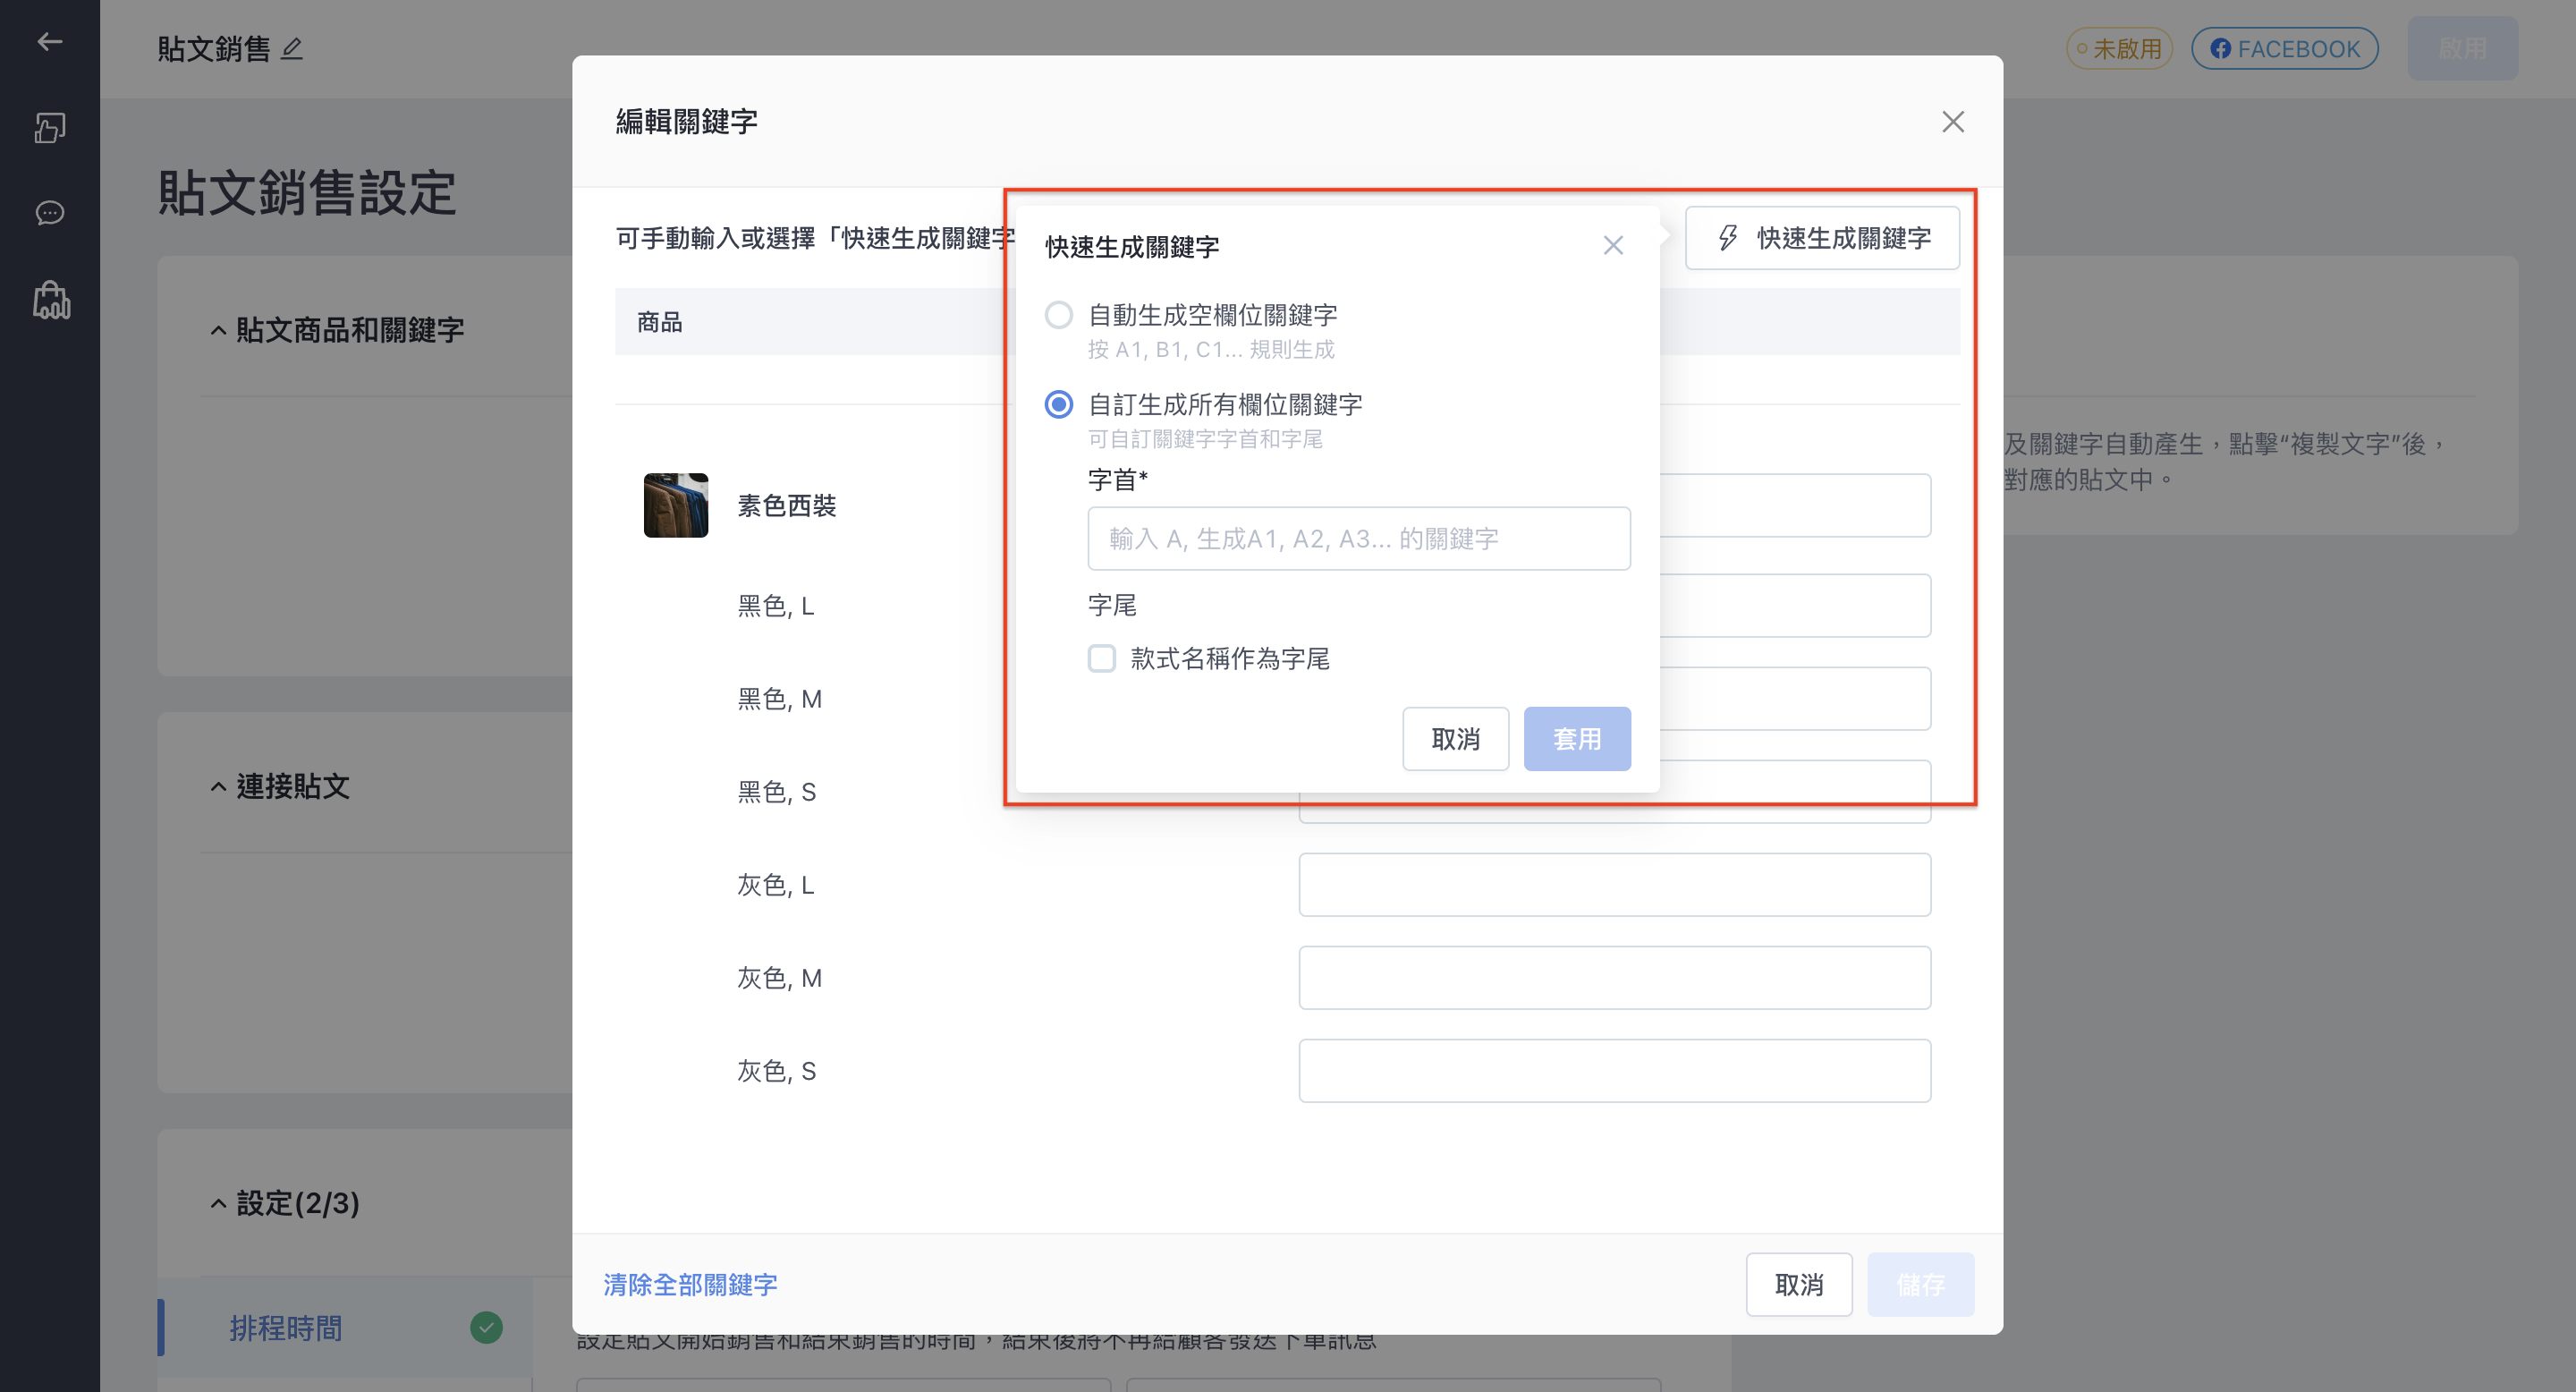Viewport: 2576px width, 1392px height.
Task: Click the 黑色, M variant label
Action: point(779,699)
